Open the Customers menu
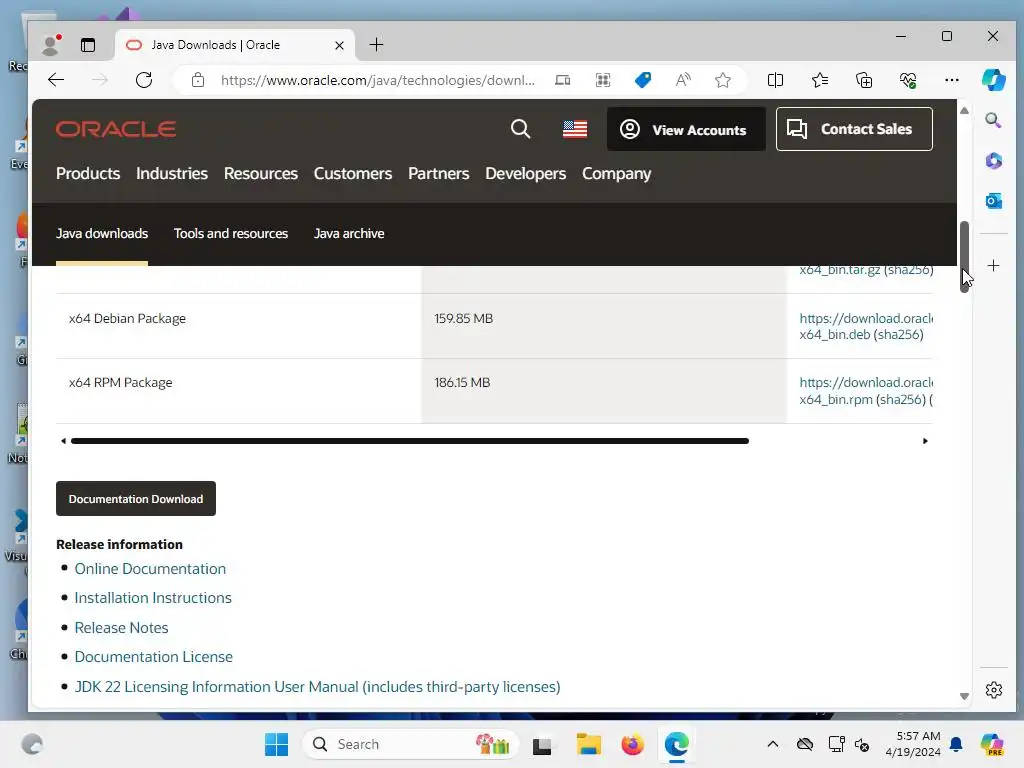The height and width of the screenshot is (768, 1024). click(x=353, y=174)
